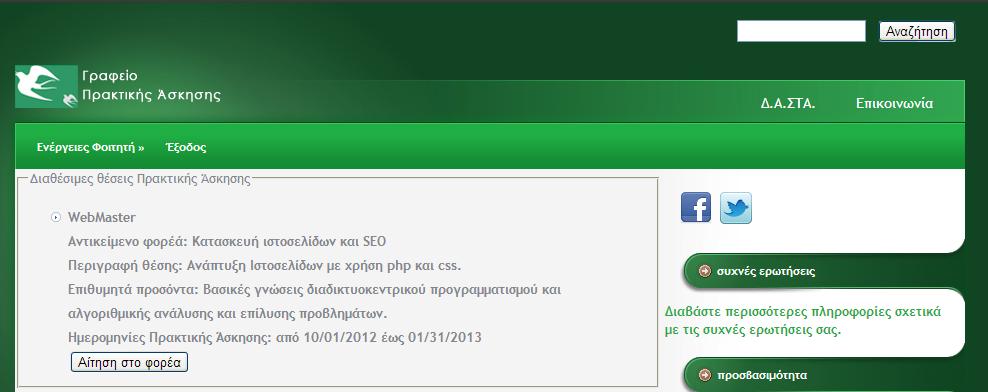Click the Επιθυμητά προσόντα text line
Screen dimensions: 988x392
pos(314,301)
